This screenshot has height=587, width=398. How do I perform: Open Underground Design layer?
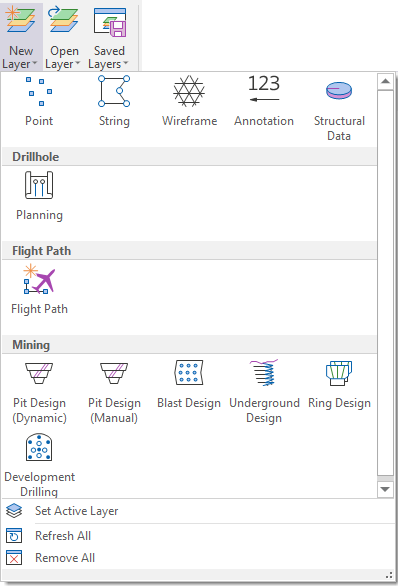pyautogui.click(x=264, y=392)
